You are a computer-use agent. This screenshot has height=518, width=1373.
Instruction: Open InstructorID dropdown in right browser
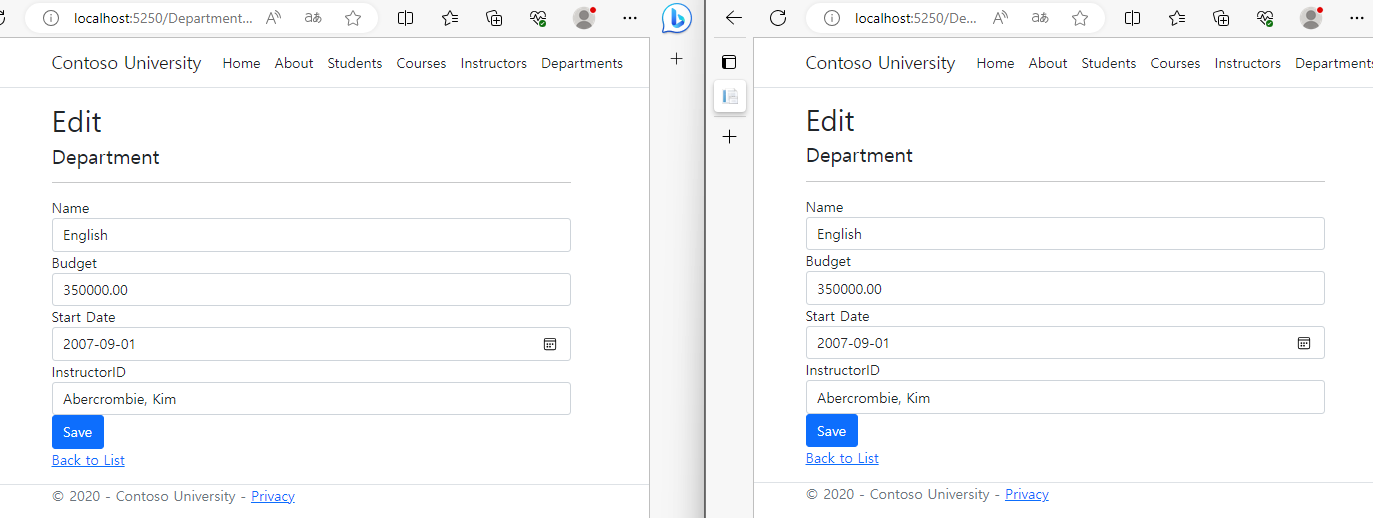[x=1065, y=397]
